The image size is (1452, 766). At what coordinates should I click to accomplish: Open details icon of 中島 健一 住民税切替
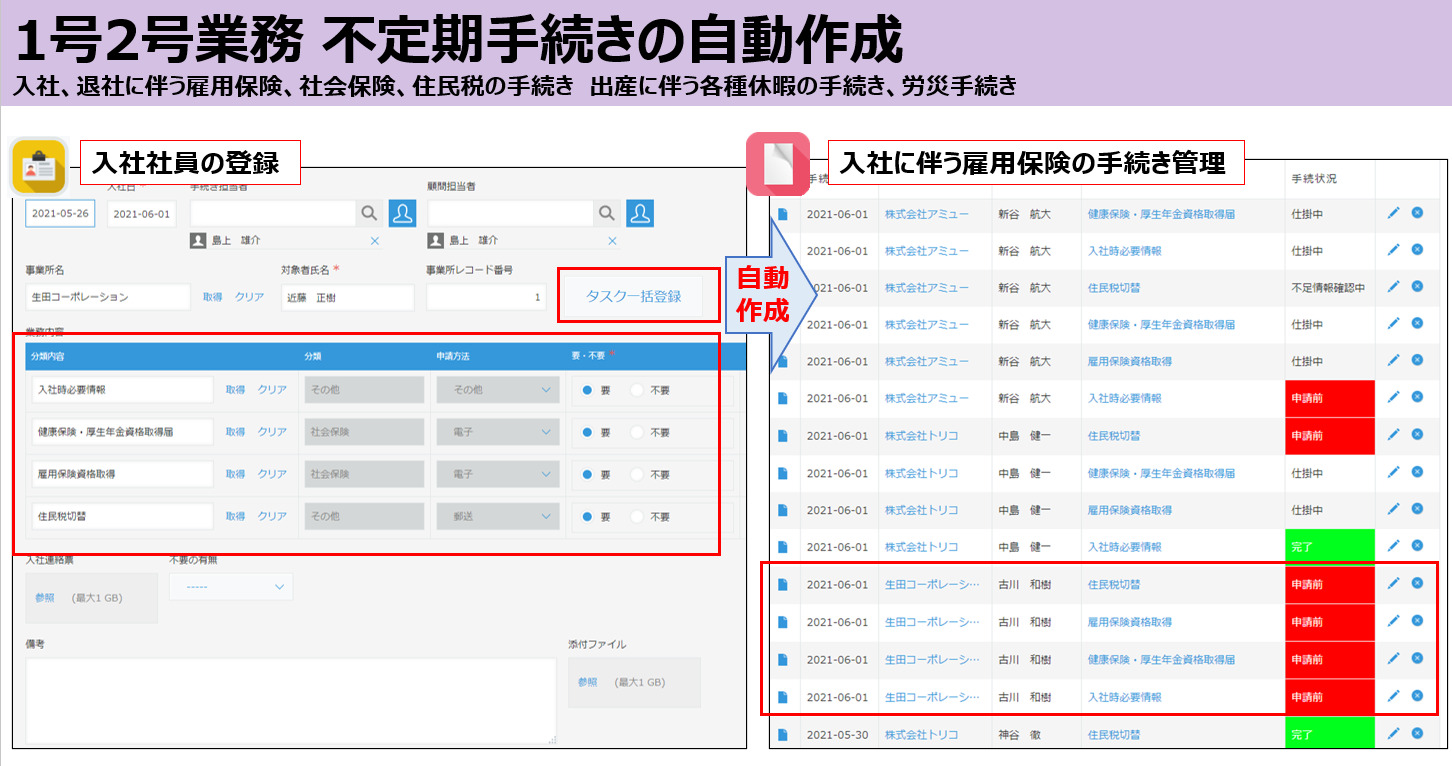[783, 436]
